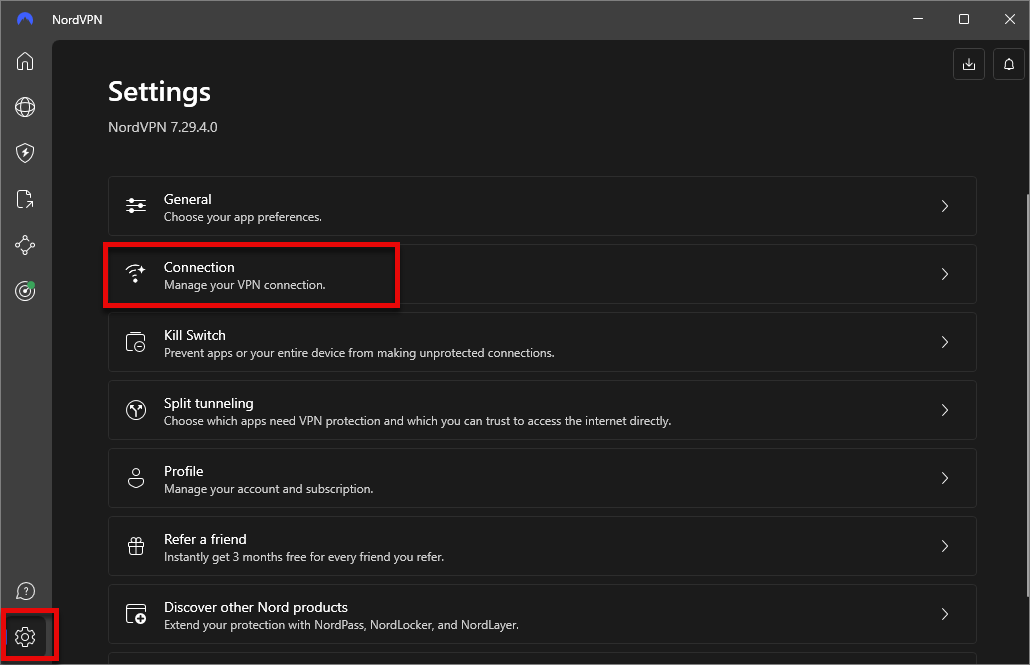This screenshot has height=665, width=1030.
Task: Click 'Prevent apps or your entire device' description
Action: point(359,353)
